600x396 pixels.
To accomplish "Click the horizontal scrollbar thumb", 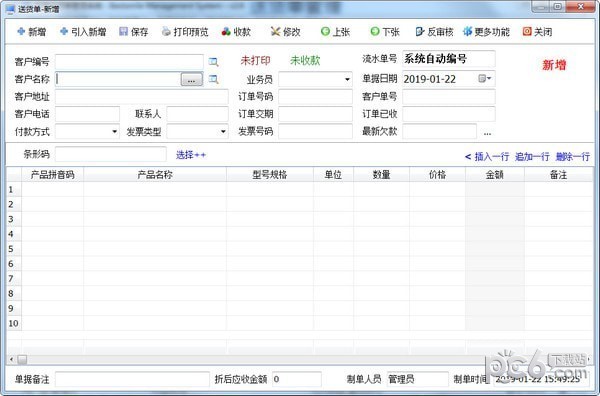I will (22, 359).
